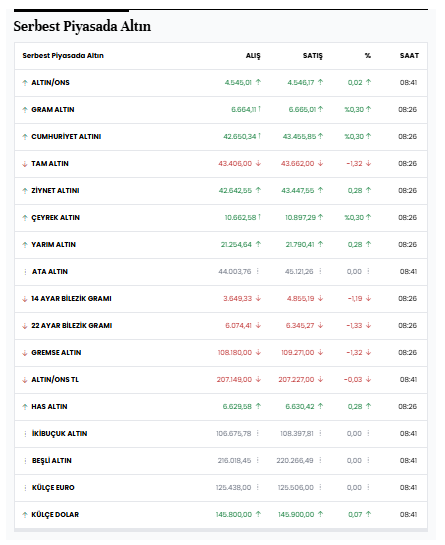Open the BEŞLİ ALTIN row
The height and width of the screenshot is (545, 445).
click(221, 461)
